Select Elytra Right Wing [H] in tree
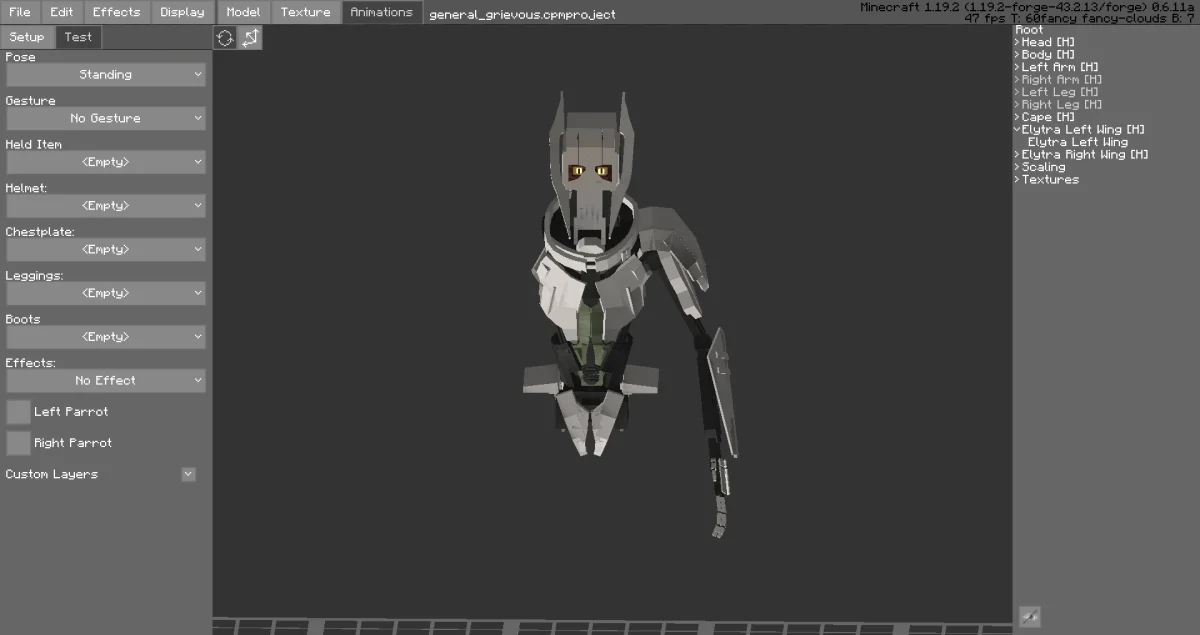The height and width of the screenshot is (635, 1200). pyautogui.click(x=1085, y=155)
